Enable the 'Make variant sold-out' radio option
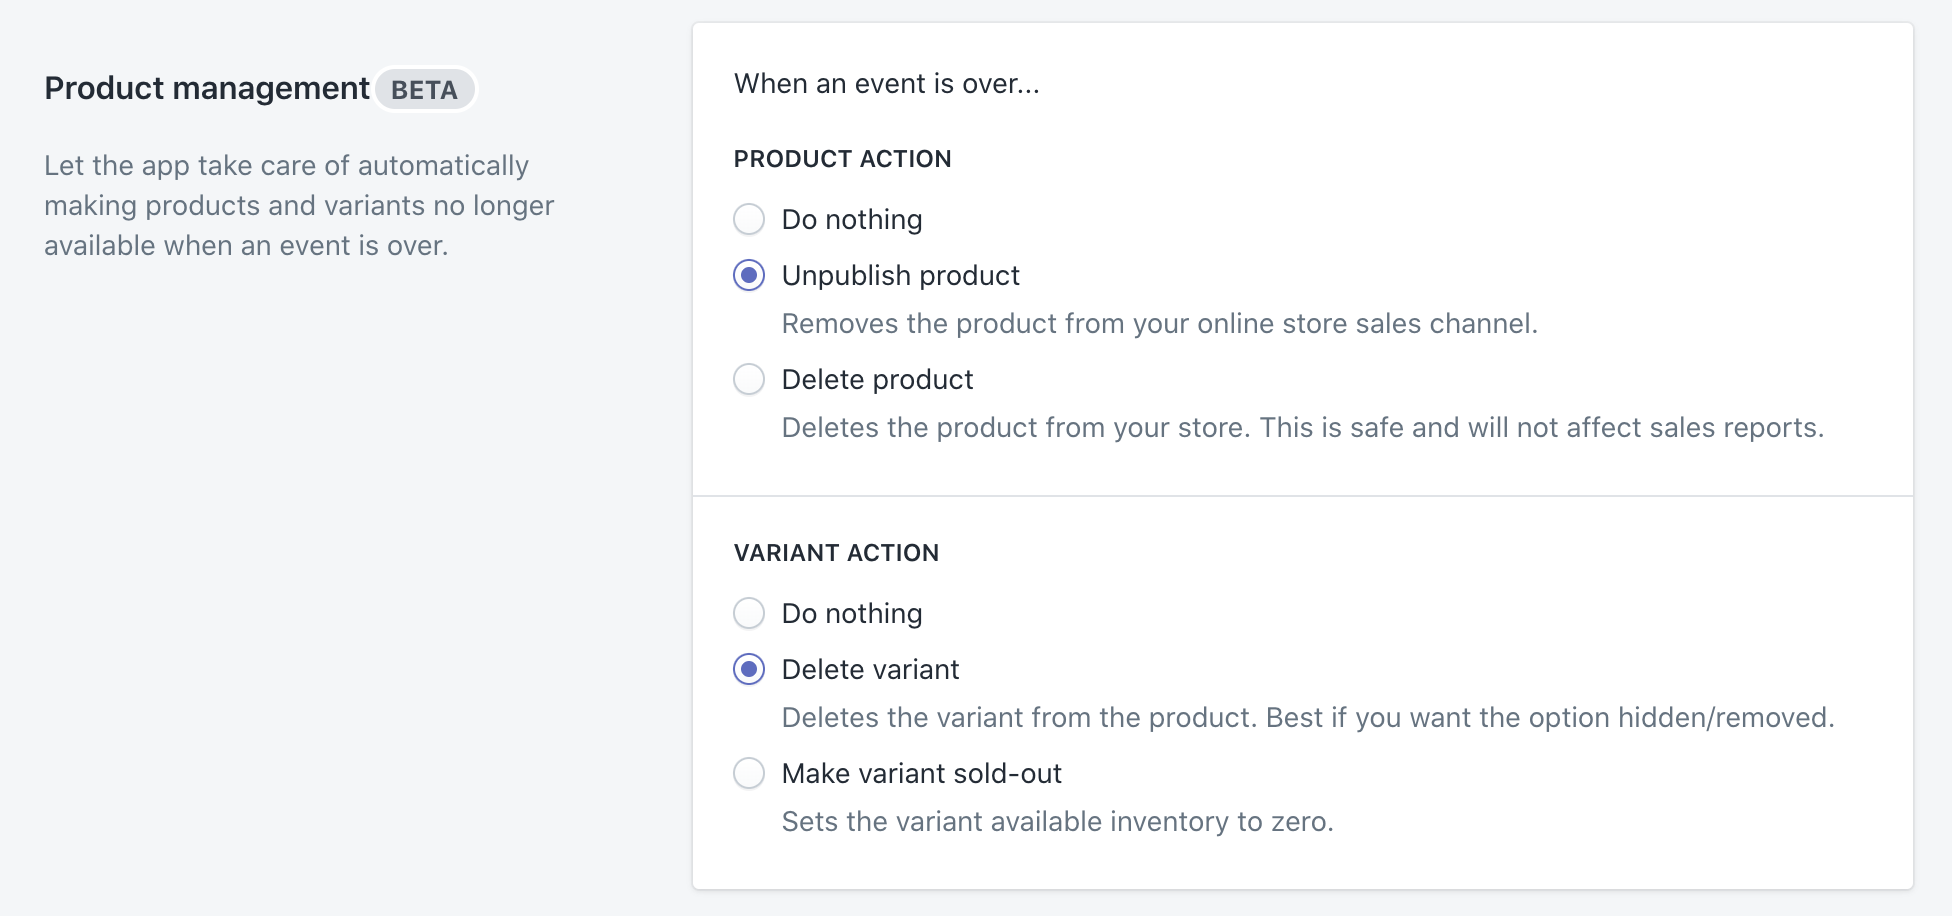Viewport: 1952px width, 916px height. 749,773
